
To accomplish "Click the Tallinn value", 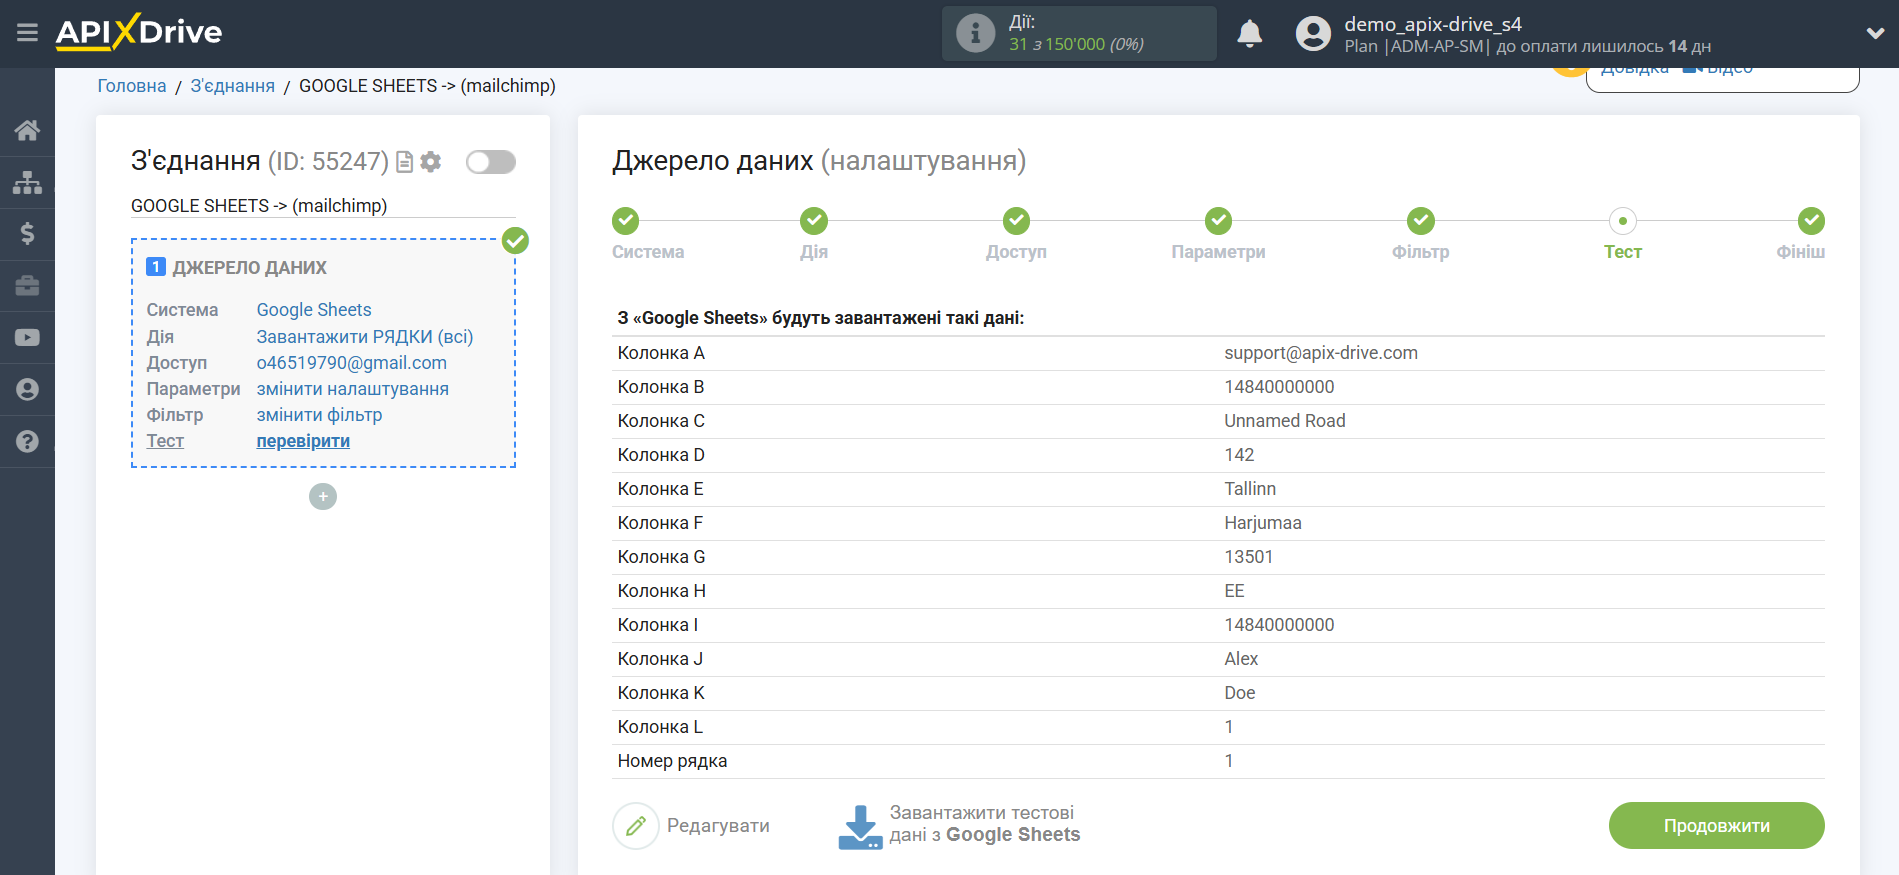I will tap(1250, 489).
